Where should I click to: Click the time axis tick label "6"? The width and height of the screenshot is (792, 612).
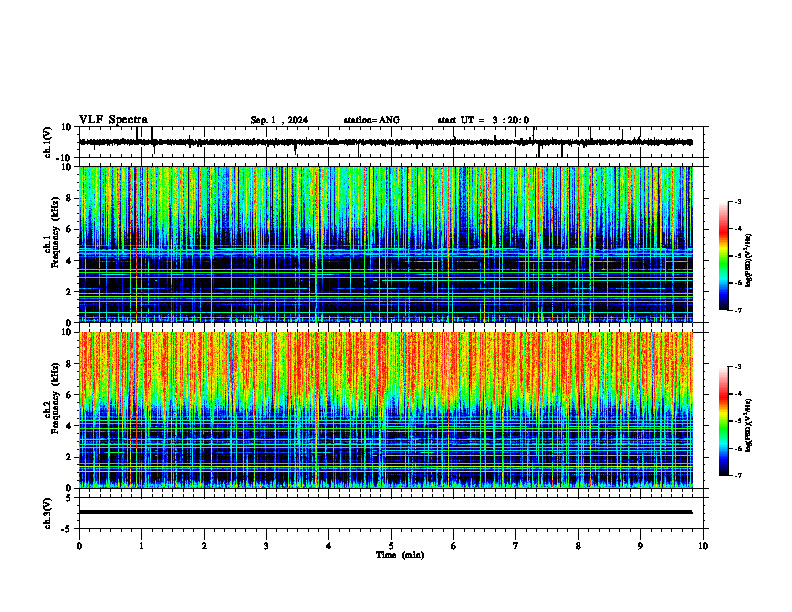454,546
